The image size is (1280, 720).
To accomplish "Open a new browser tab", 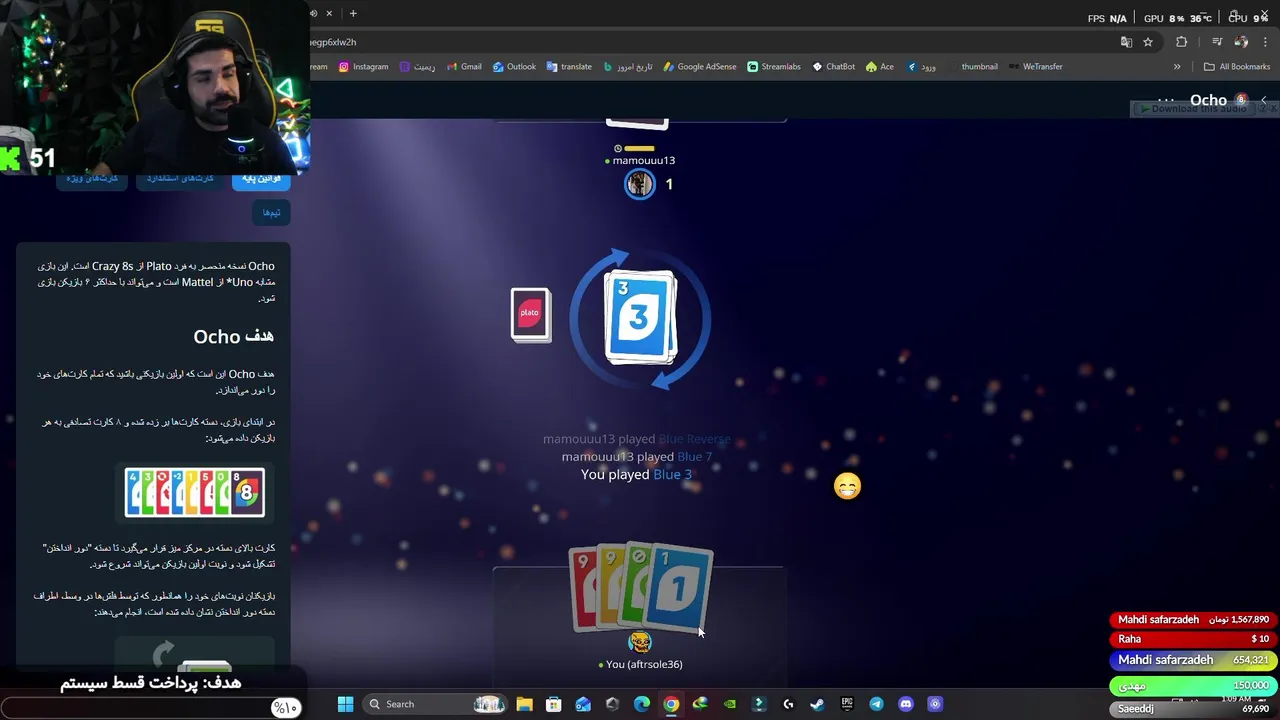I will click(x=353, y=13).
